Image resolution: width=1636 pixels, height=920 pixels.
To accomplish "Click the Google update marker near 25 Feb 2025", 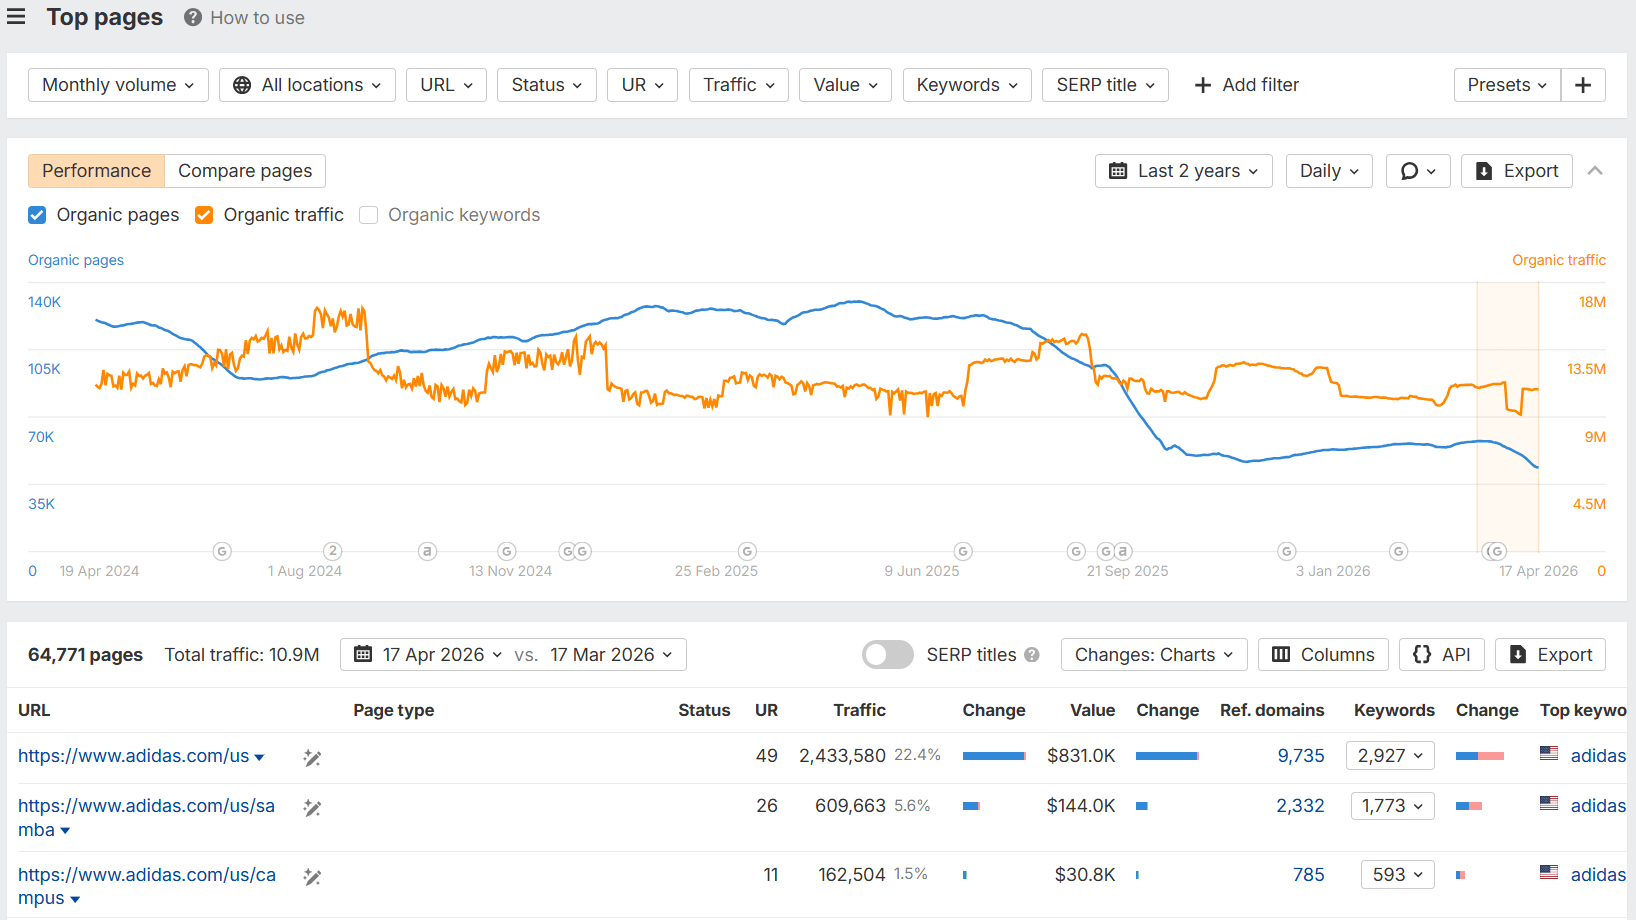I will (x=747, y=551).
